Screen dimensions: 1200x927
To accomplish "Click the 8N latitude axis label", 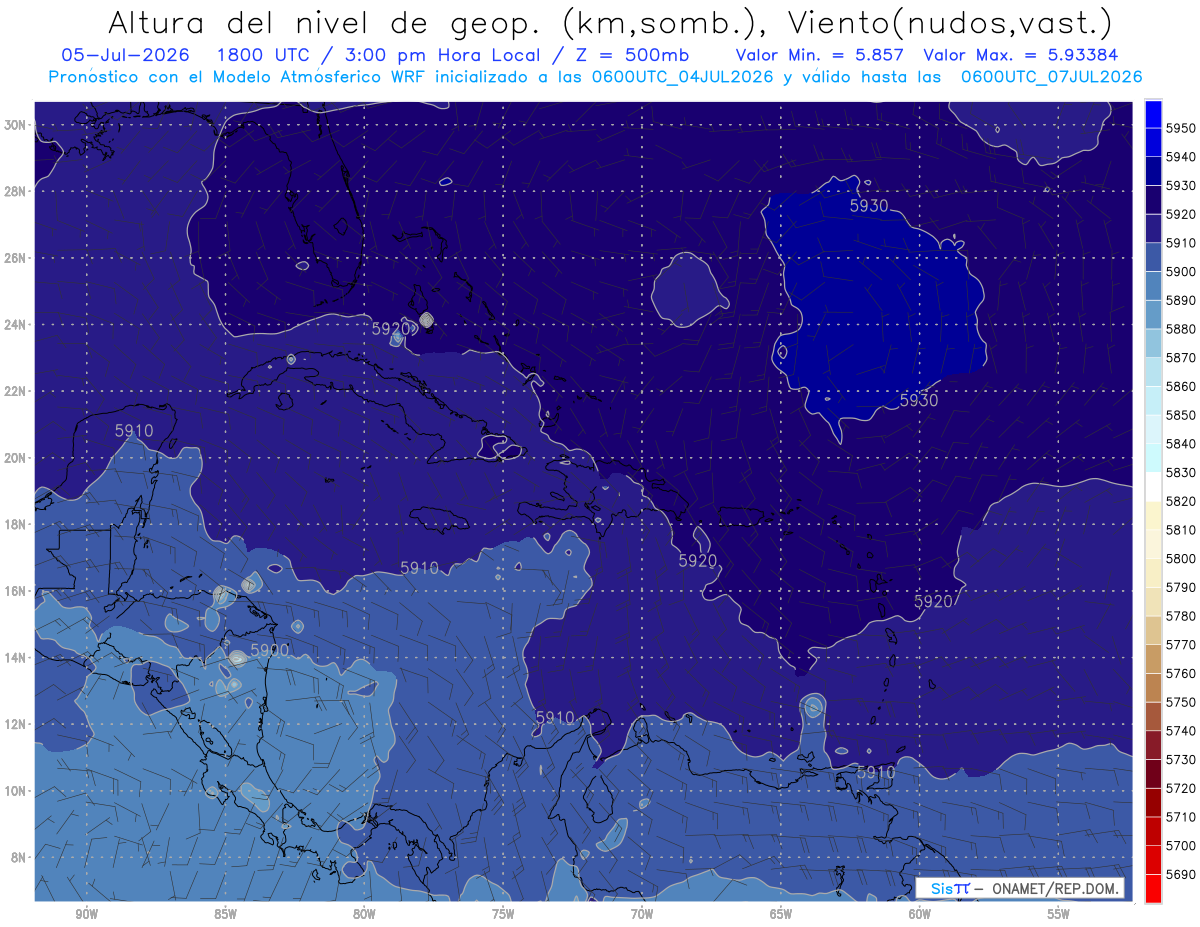I will click(x=18, y=857).
